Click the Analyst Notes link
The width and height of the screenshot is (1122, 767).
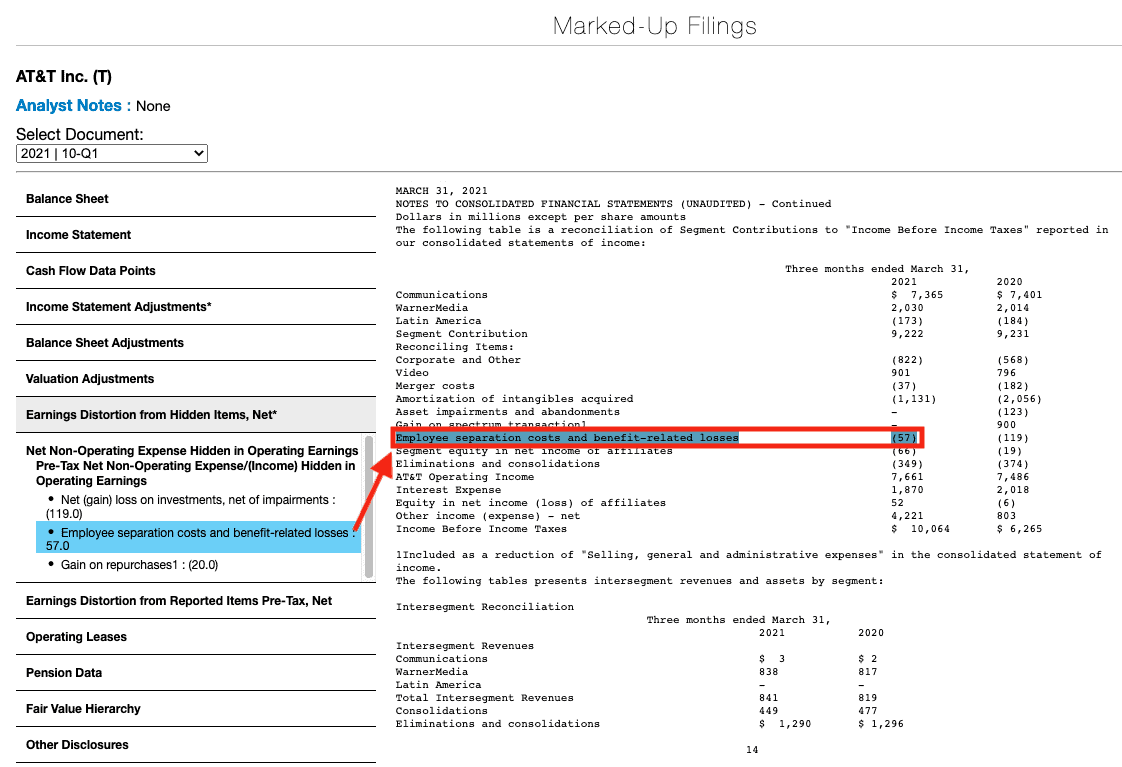tap(69, 106)
